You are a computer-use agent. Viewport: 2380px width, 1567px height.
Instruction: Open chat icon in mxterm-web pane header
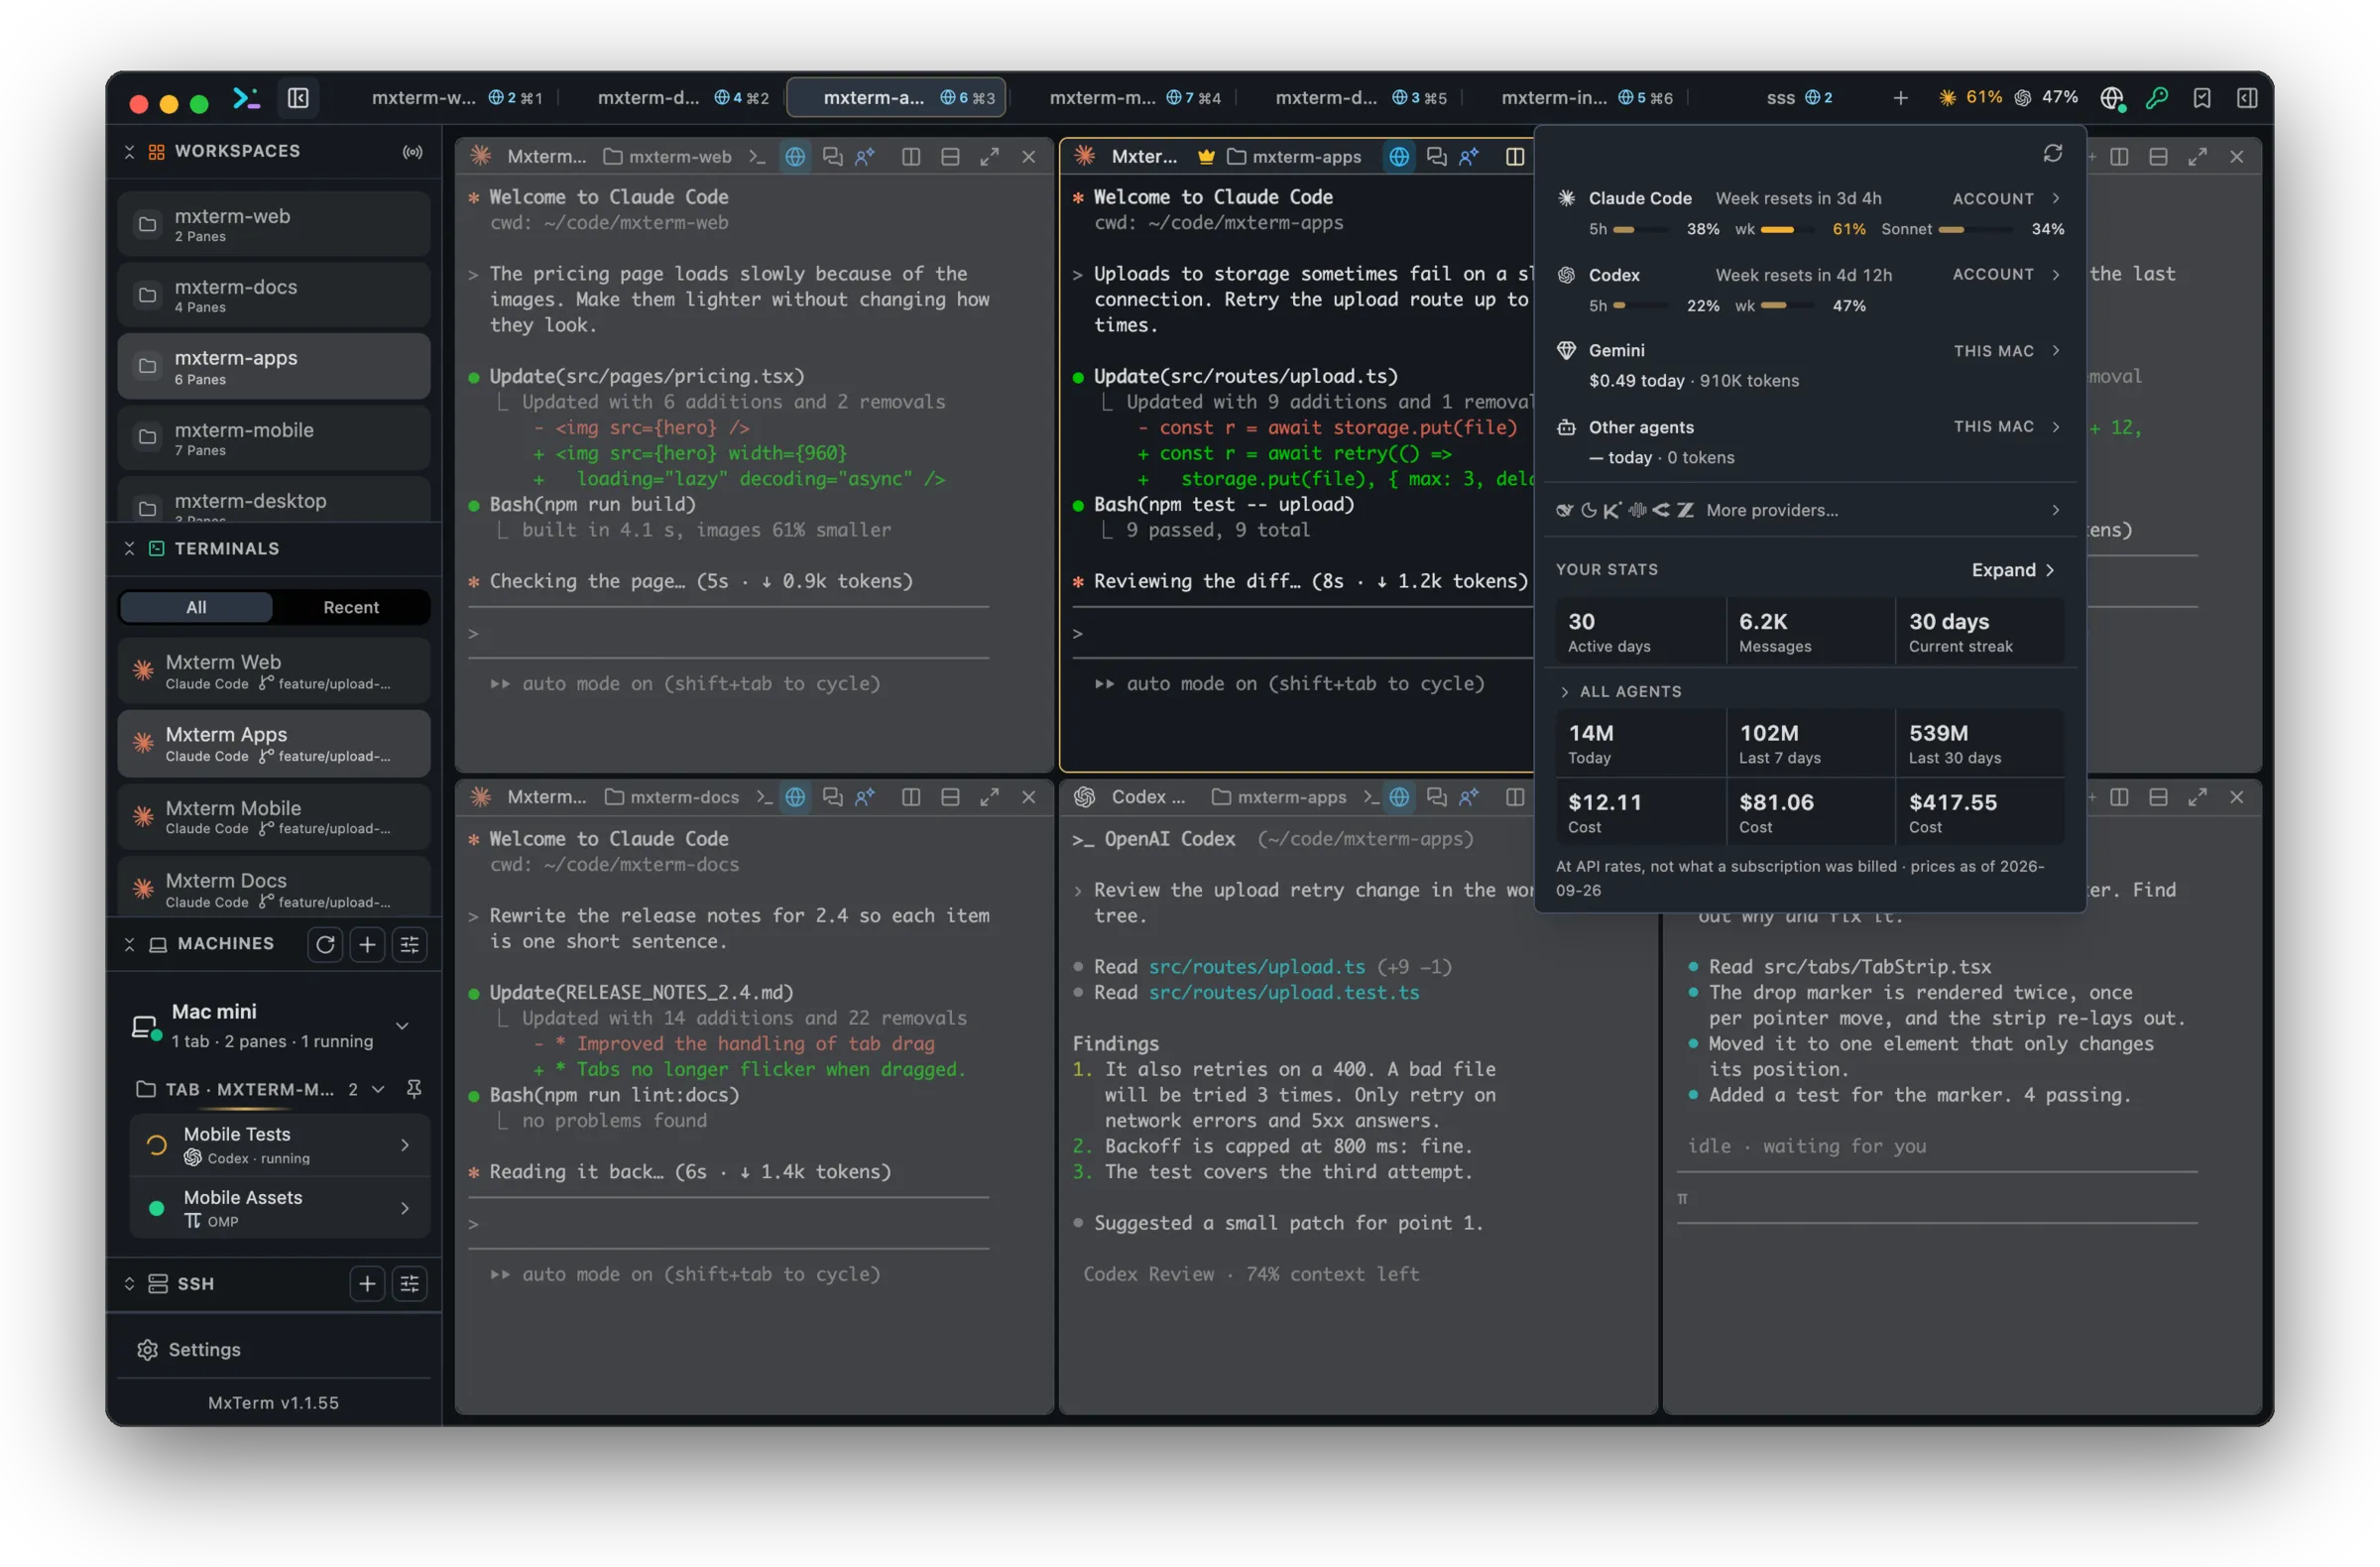pos(832,156)
